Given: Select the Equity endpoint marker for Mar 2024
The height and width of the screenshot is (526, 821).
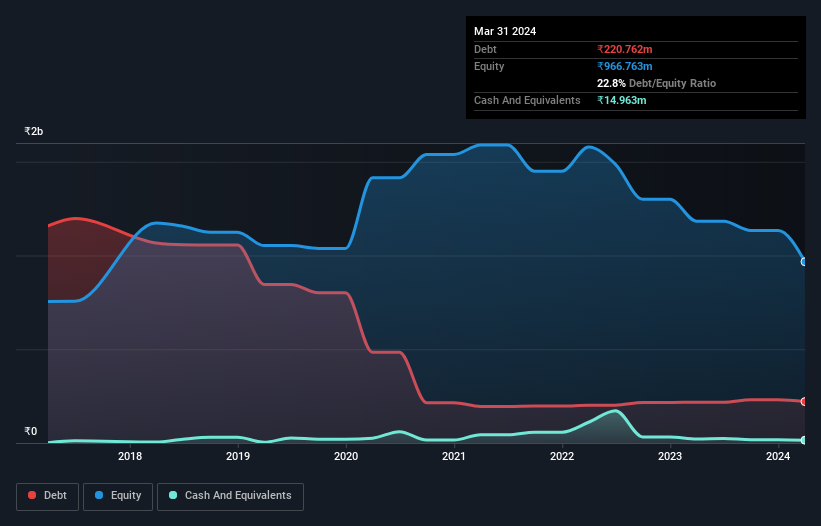Looking at the screenshot, I should pos(804,262).
